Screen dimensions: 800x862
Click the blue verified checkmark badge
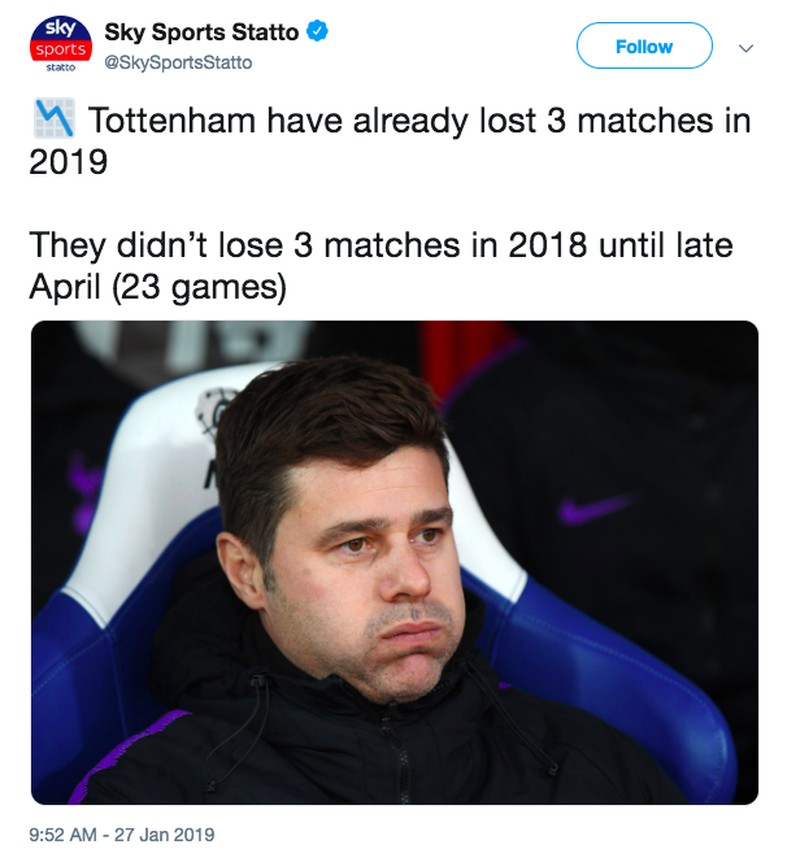317,32
